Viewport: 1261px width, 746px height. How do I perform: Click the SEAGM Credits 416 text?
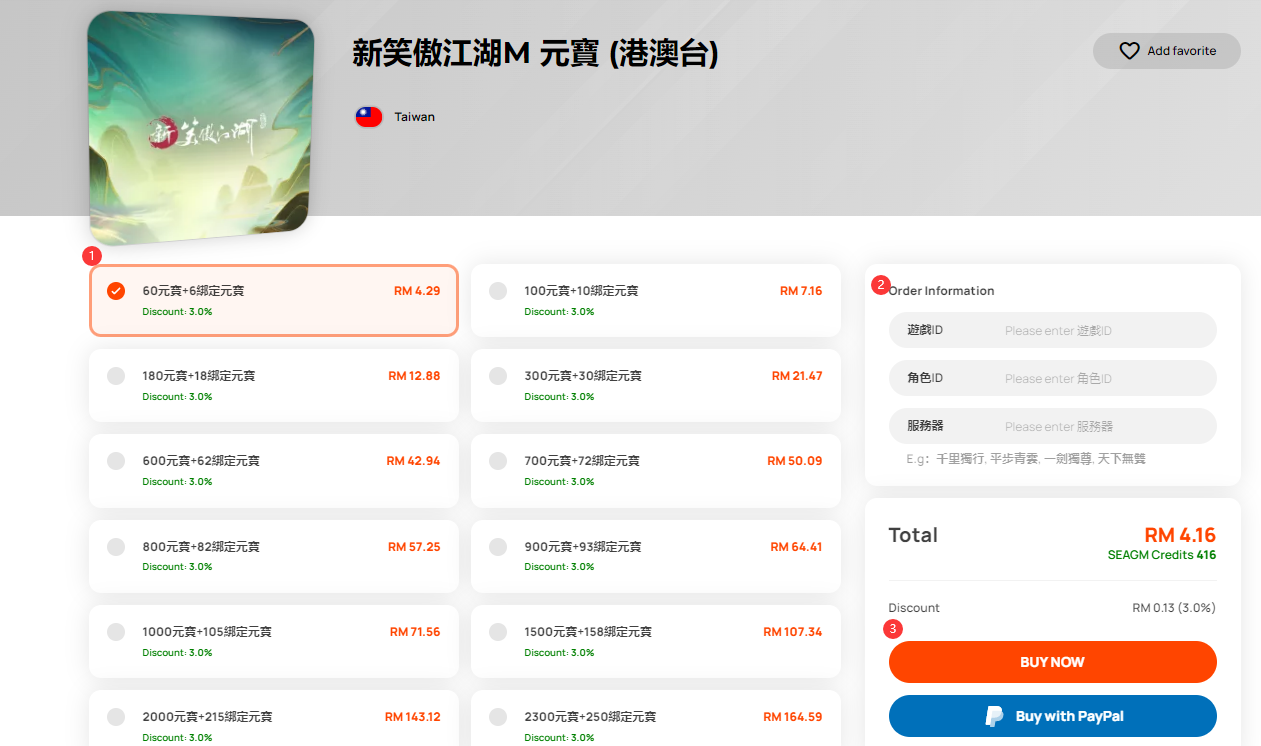(1162, 555)
